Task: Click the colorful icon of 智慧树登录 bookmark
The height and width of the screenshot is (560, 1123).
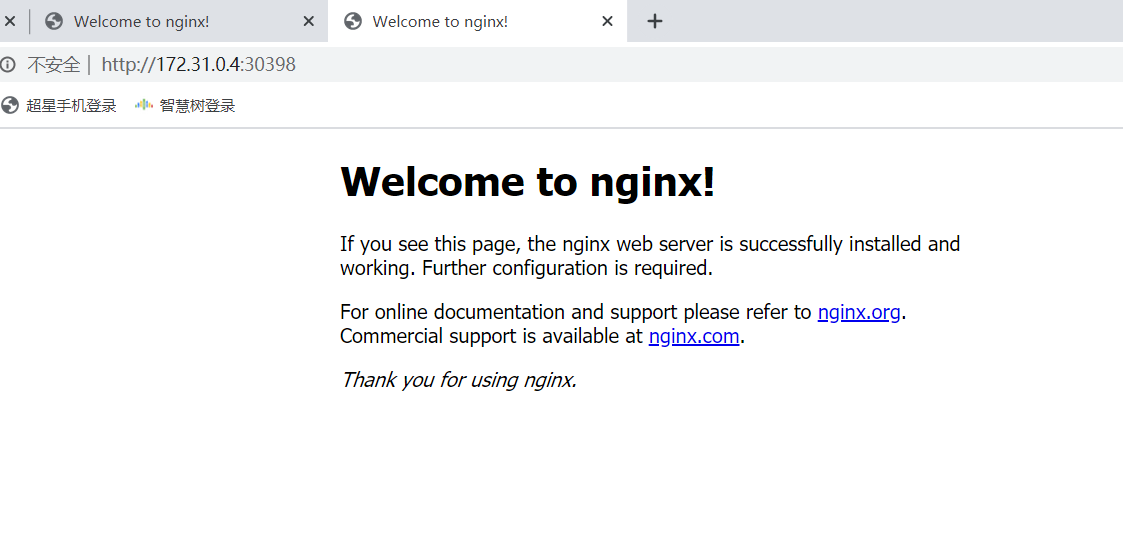Action: coord(144,105)
